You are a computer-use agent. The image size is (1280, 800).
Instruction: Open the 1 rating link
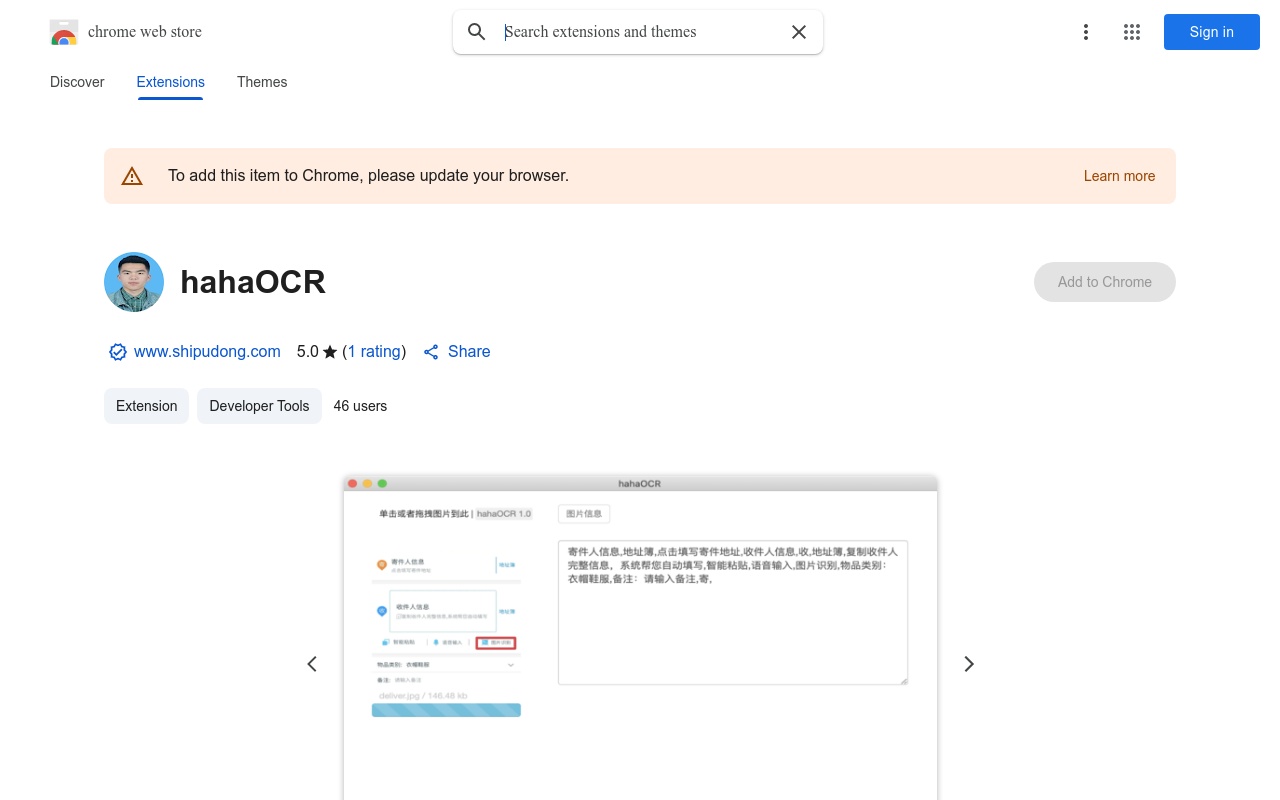pos(374,352)
